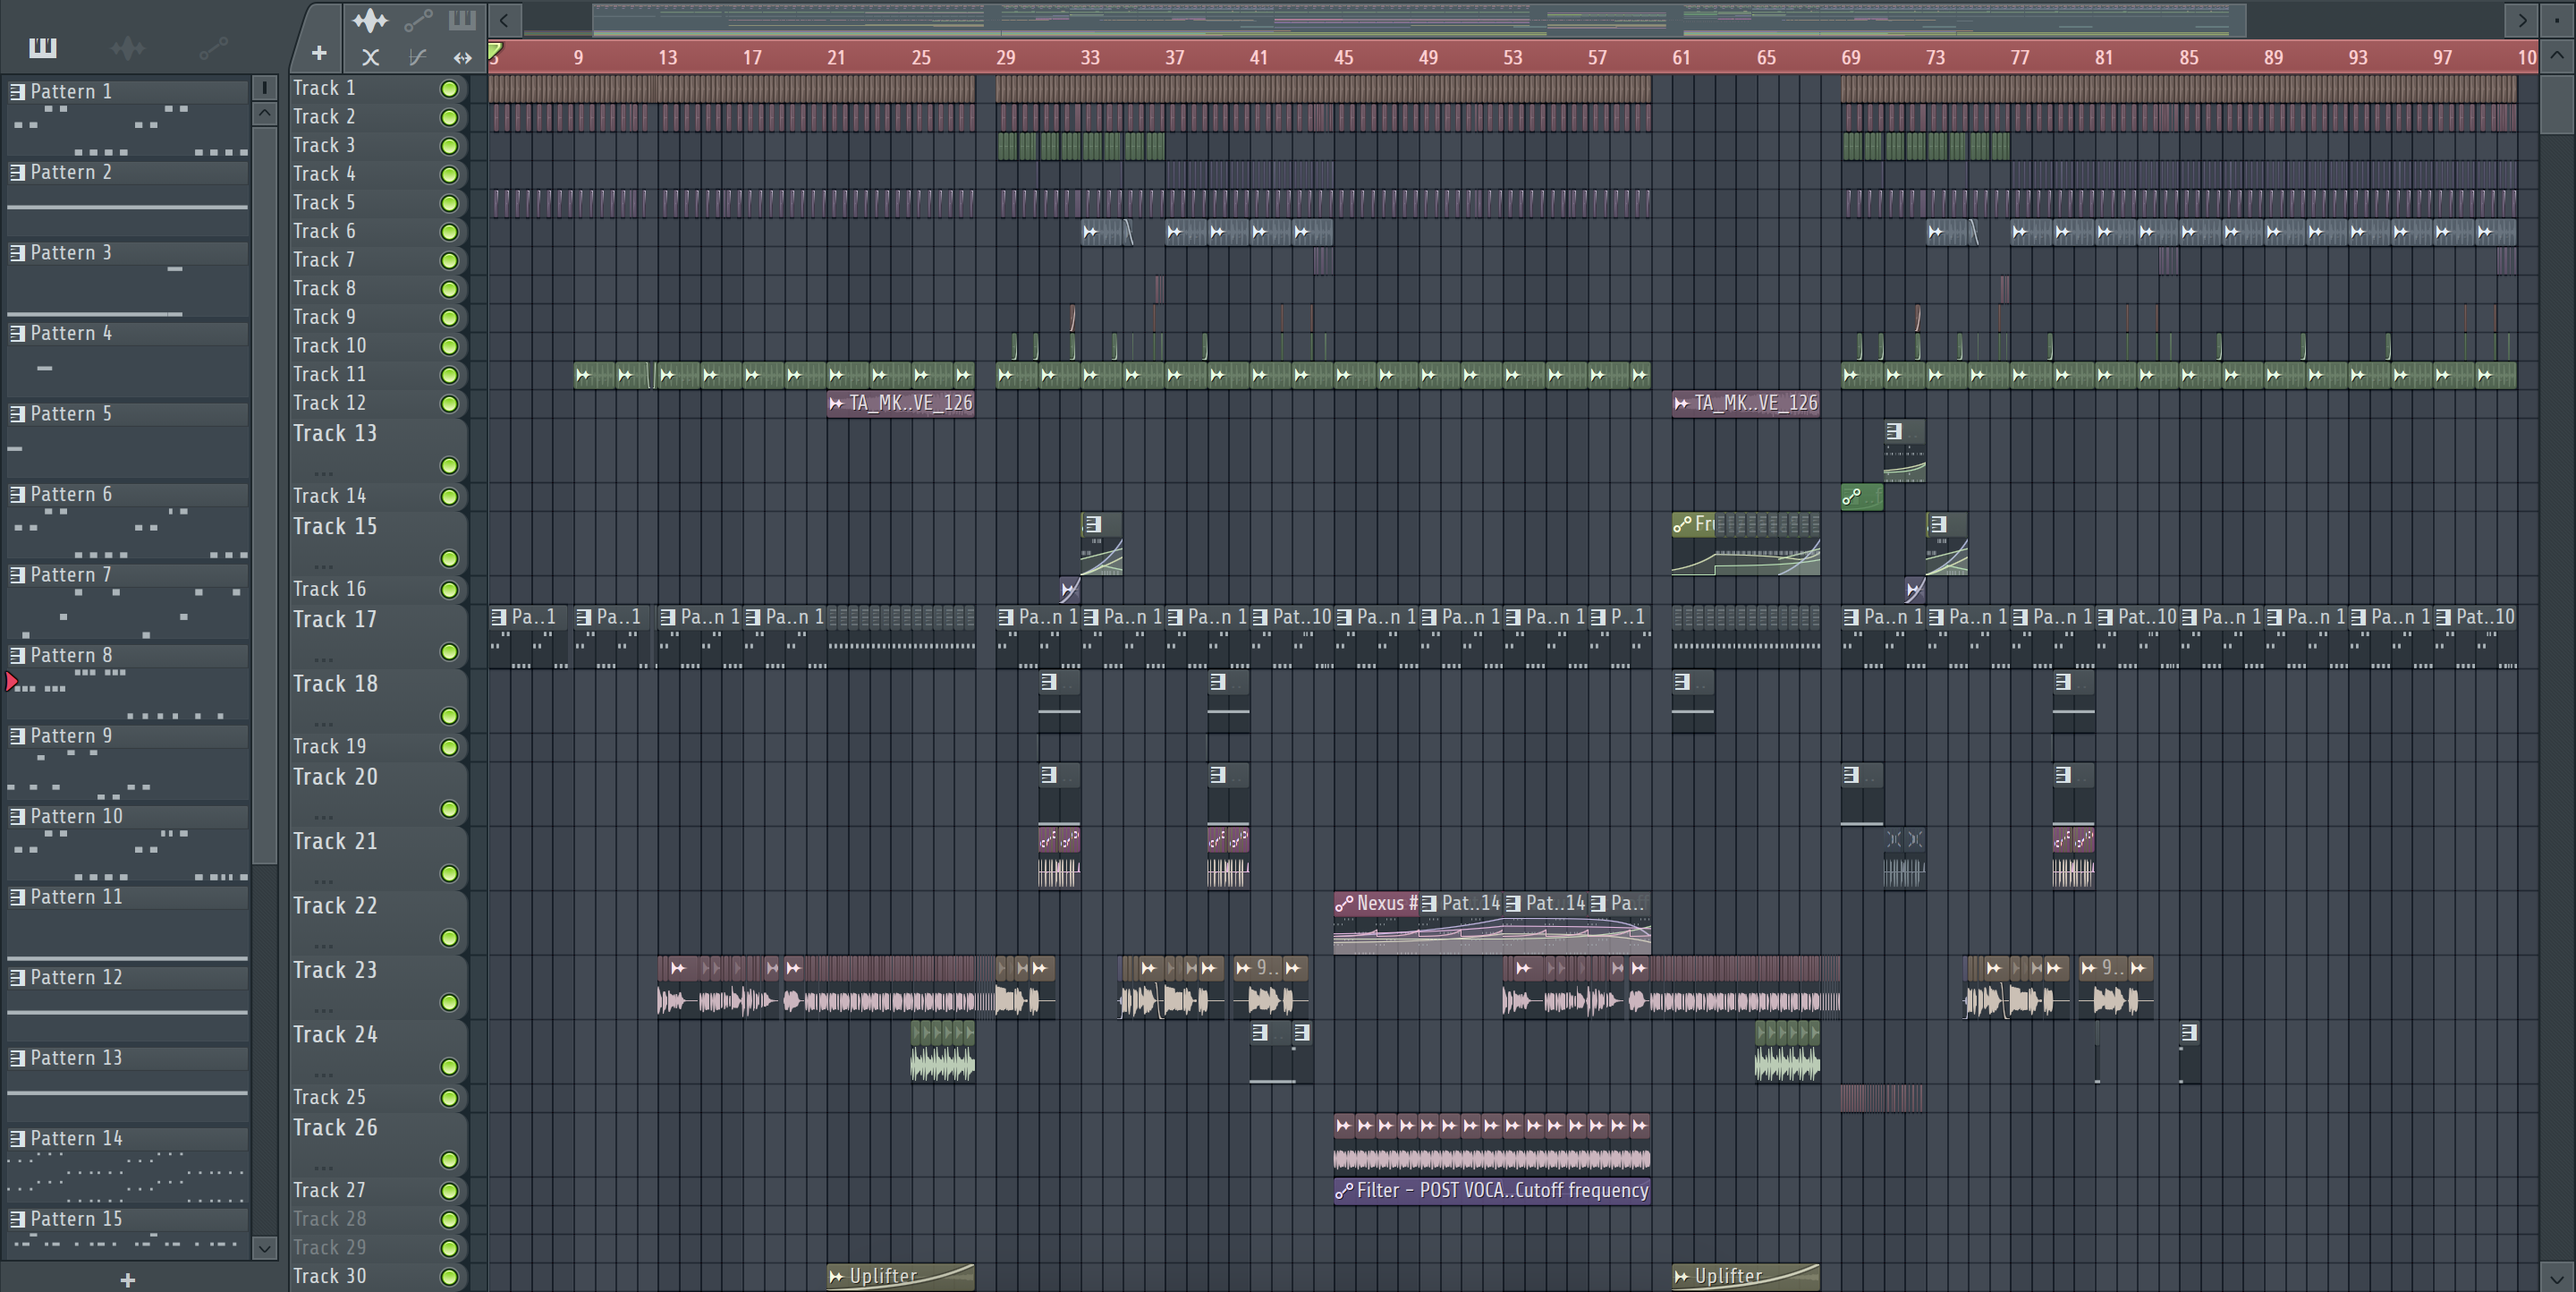This screenshot has height=1292, width=2576.
Task: Click pattern picker scroll up arrow
Action: (264, 113)
